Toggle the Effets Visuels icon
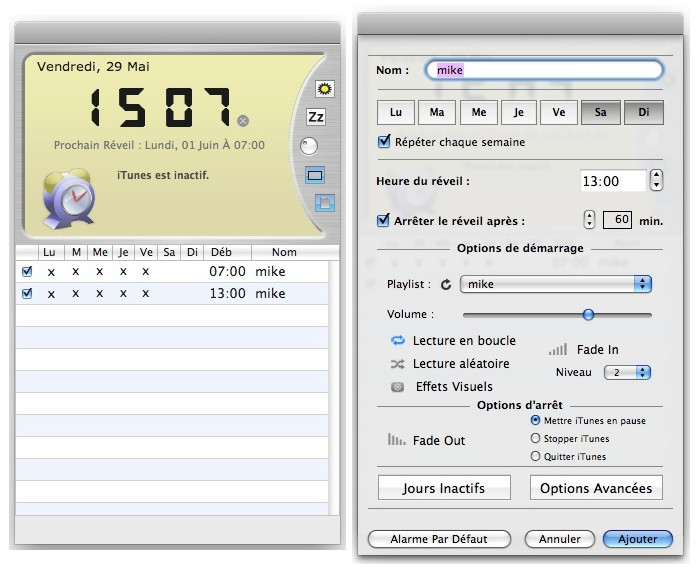This screenshot has height=574, width=700. (397, 387)
